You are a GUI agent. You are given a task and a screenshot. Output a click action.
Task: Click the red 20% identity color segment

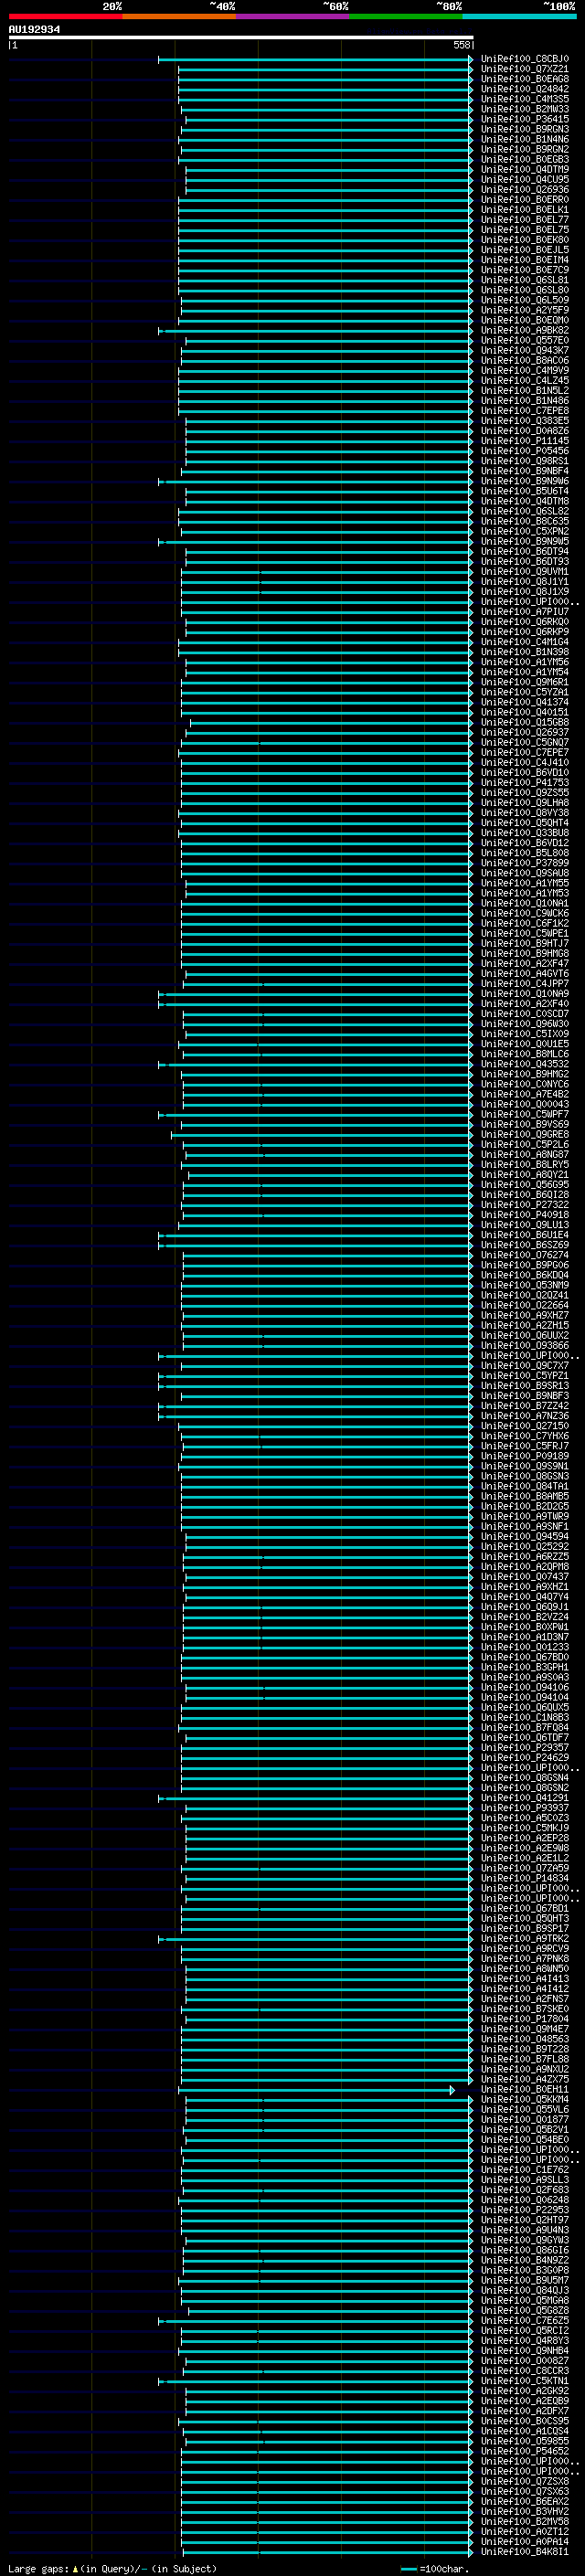point(65,16)
